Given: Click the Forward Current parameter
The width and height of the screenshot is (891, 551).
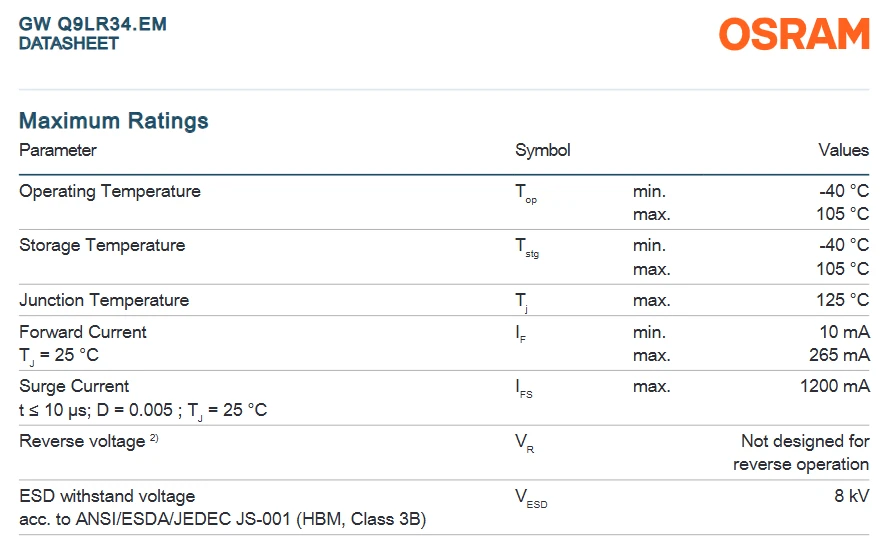Looking at the screenshot, I should 83,332.
